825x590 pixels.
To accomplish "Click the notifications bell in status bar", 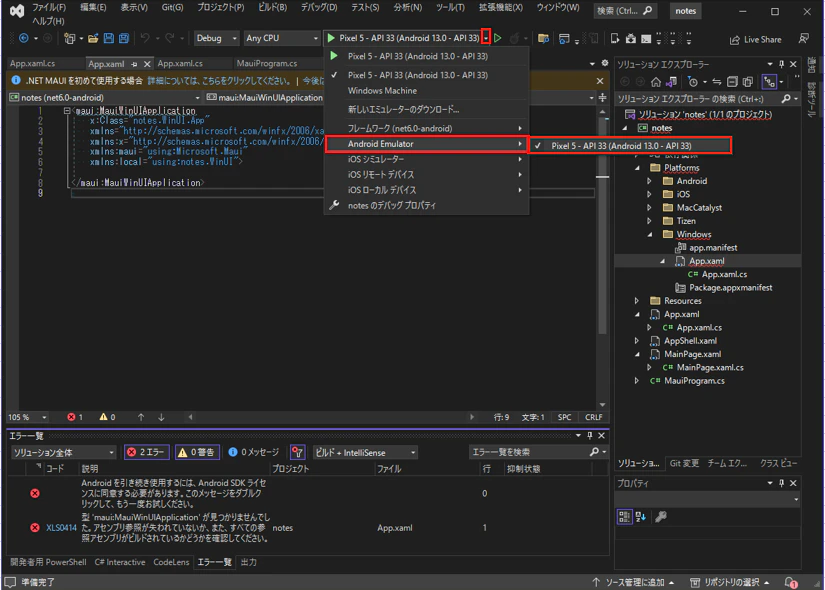I will point(791,583).
